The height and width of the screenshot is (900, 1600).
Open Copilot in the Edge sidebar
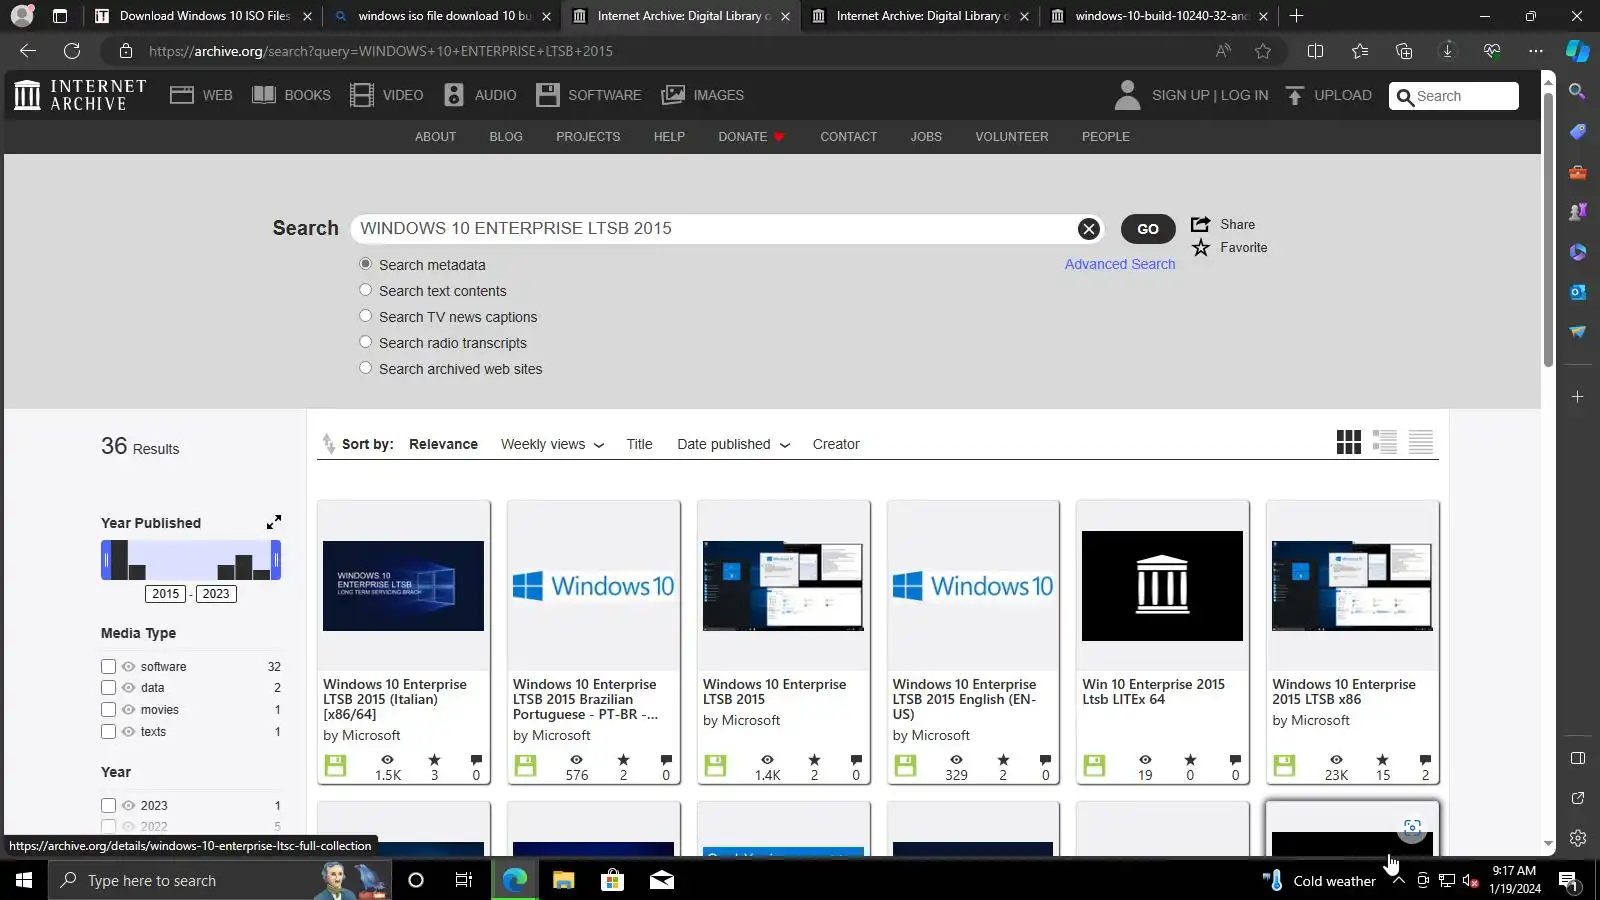tap(1578, 51)
